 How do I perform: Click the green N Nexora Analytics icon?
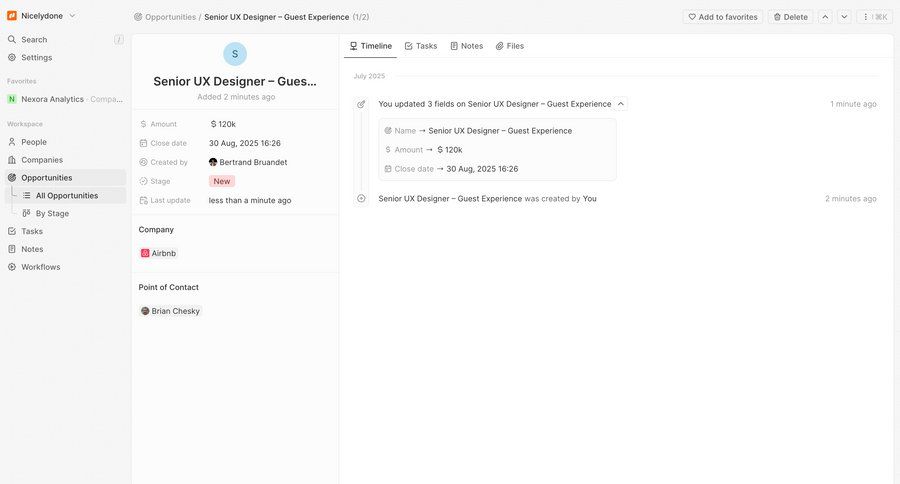[11, 99]
